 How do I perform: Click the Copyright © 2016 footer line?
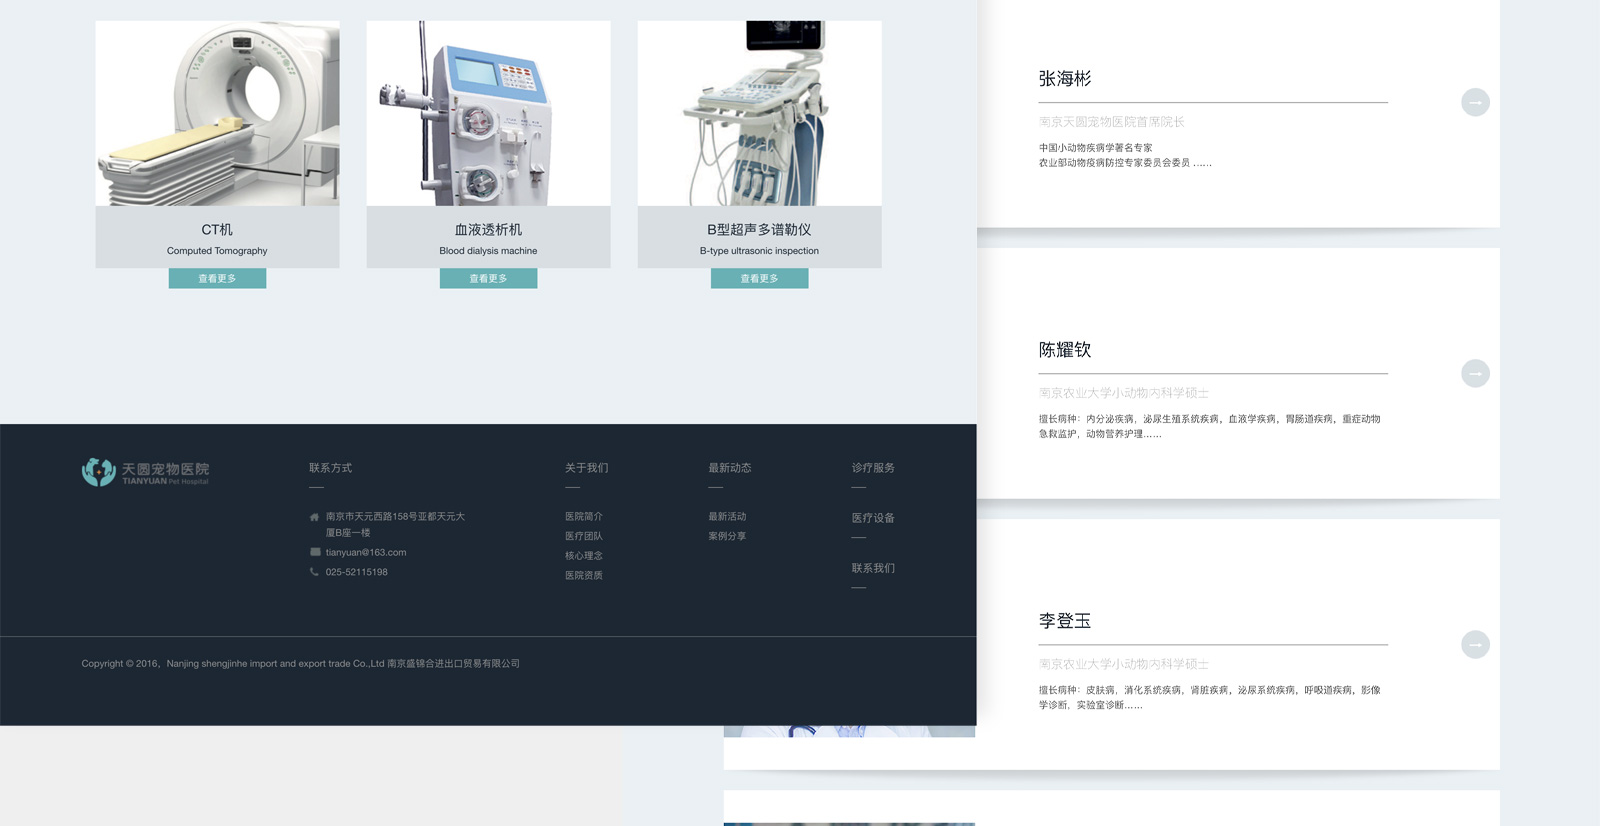(x=300, y=663)
